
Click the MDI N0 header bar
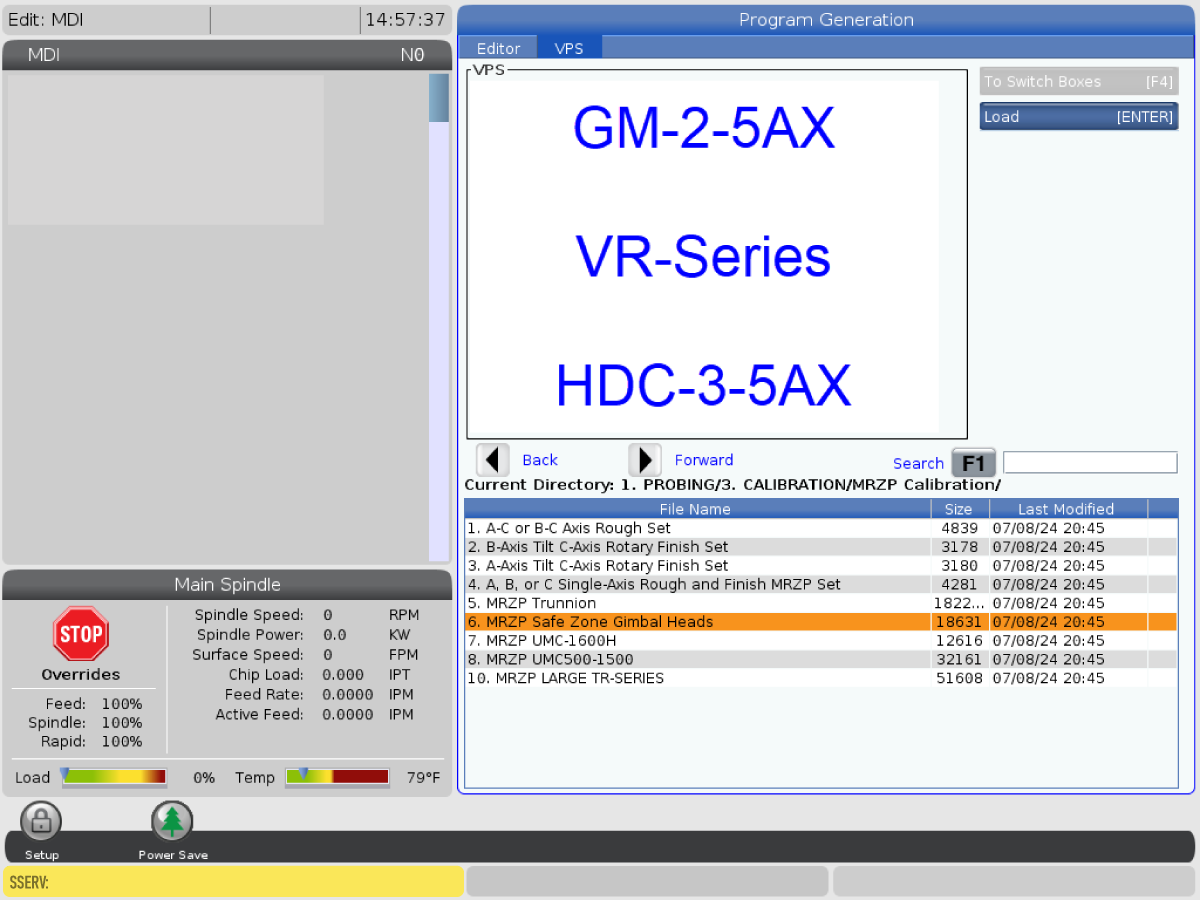coord(227,55)
